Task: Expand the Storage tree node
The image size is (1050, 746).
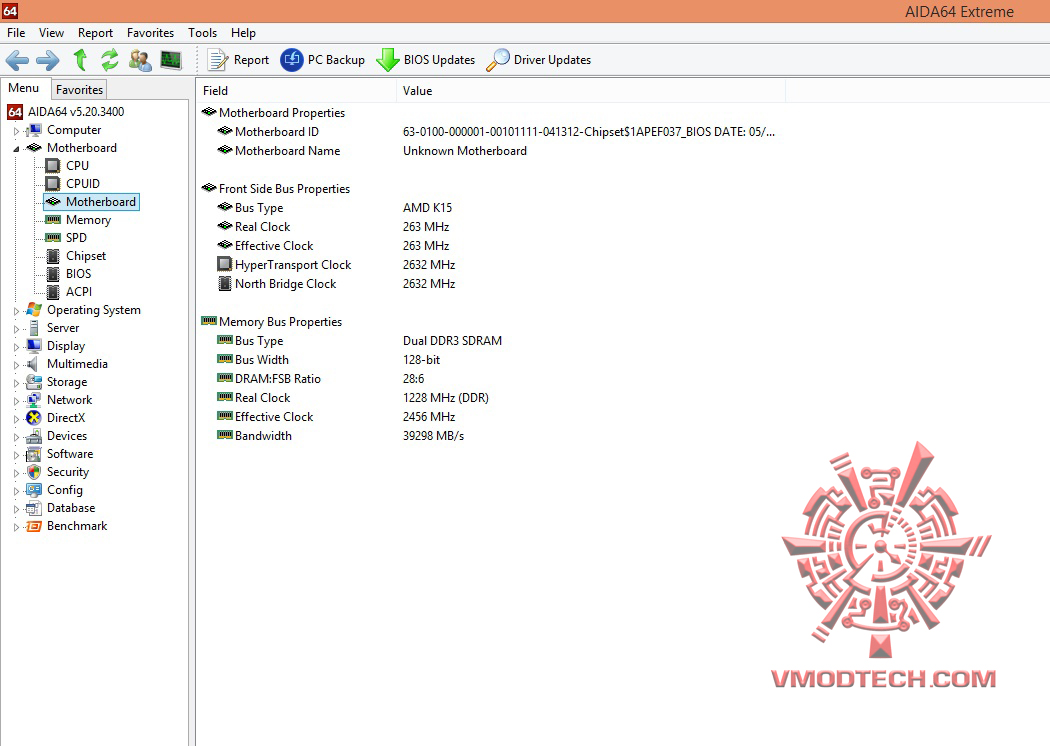Action: point(16,383)
